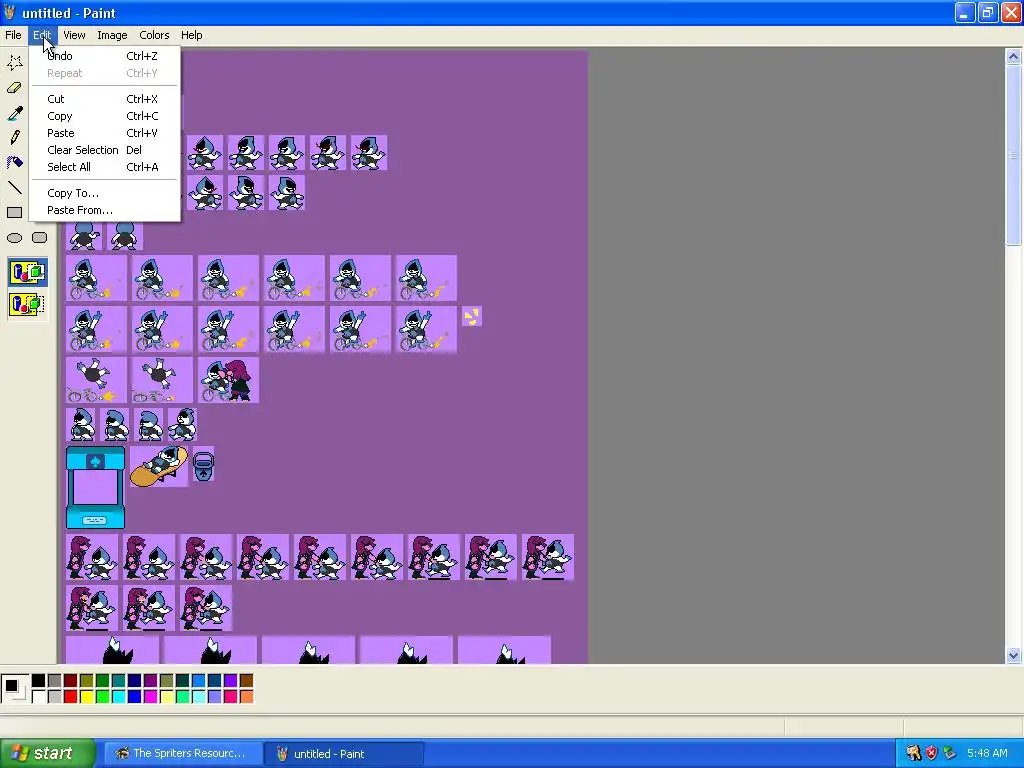This screenshot has width=1024, height=768.
Task: Click the vertical scrollbar thumb
Action: point(1013,155)
